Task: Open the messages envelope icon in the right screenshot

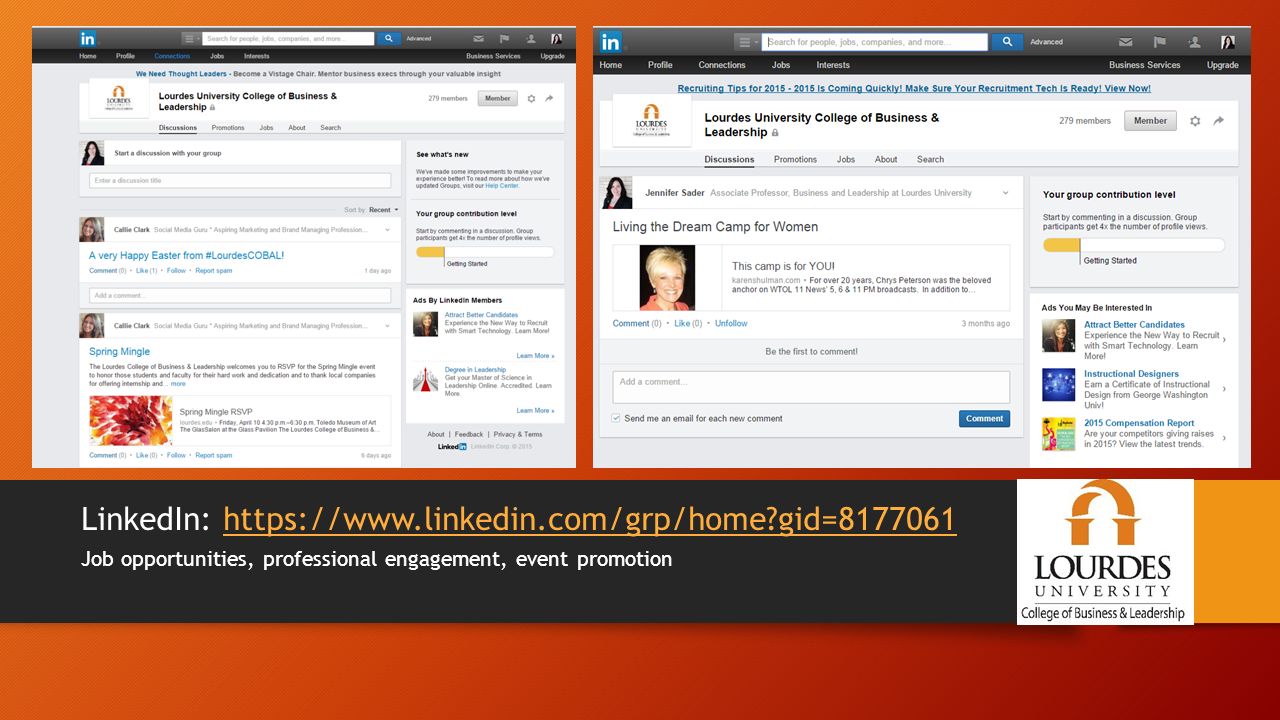Action: tap(1126, 42)
